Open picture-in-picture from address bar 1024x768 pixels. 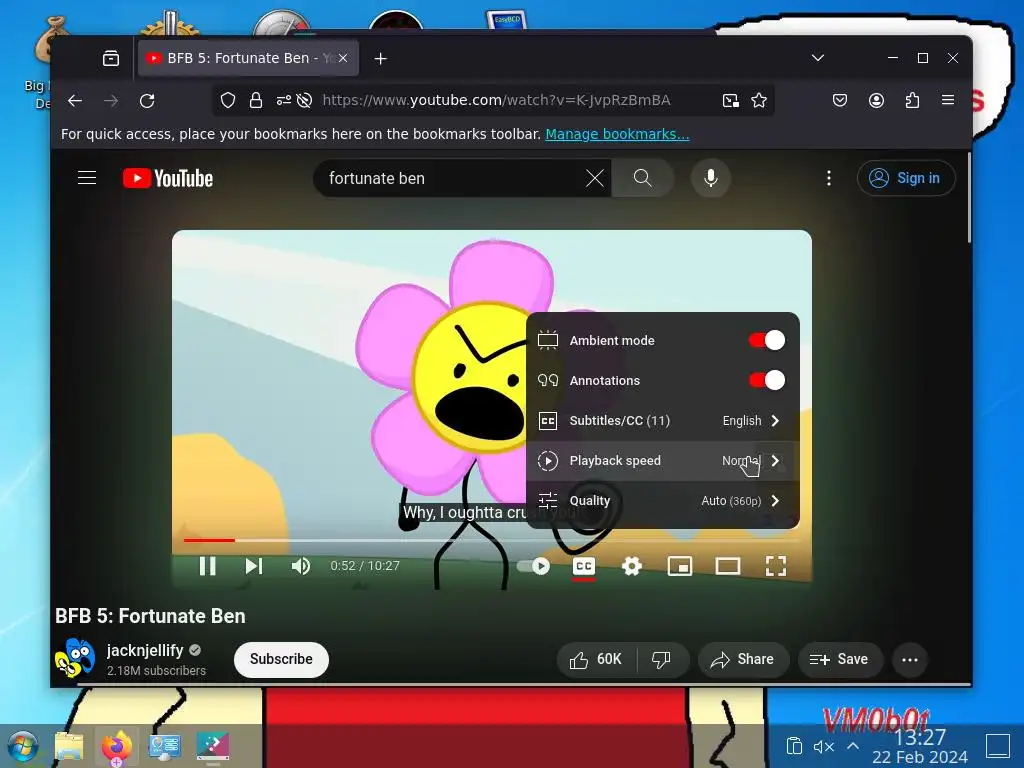730,101
